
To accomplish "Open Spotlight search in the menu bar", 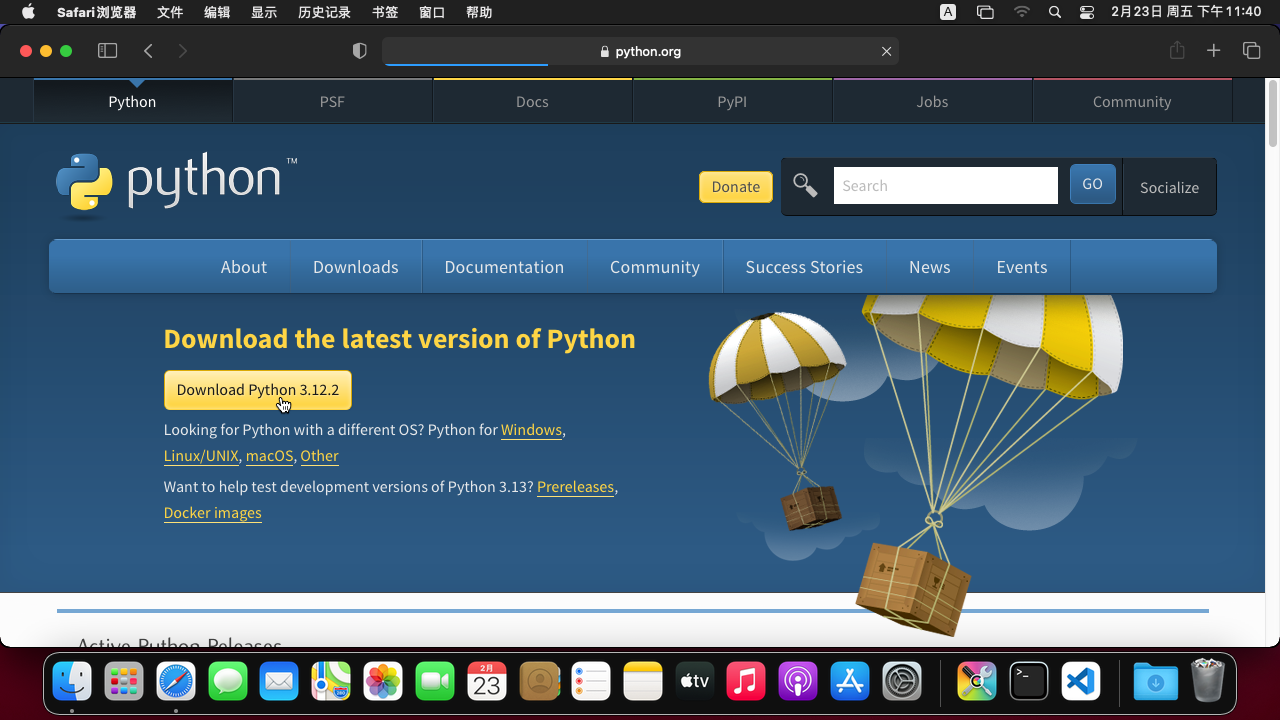I will click(x=1055, y=12).
